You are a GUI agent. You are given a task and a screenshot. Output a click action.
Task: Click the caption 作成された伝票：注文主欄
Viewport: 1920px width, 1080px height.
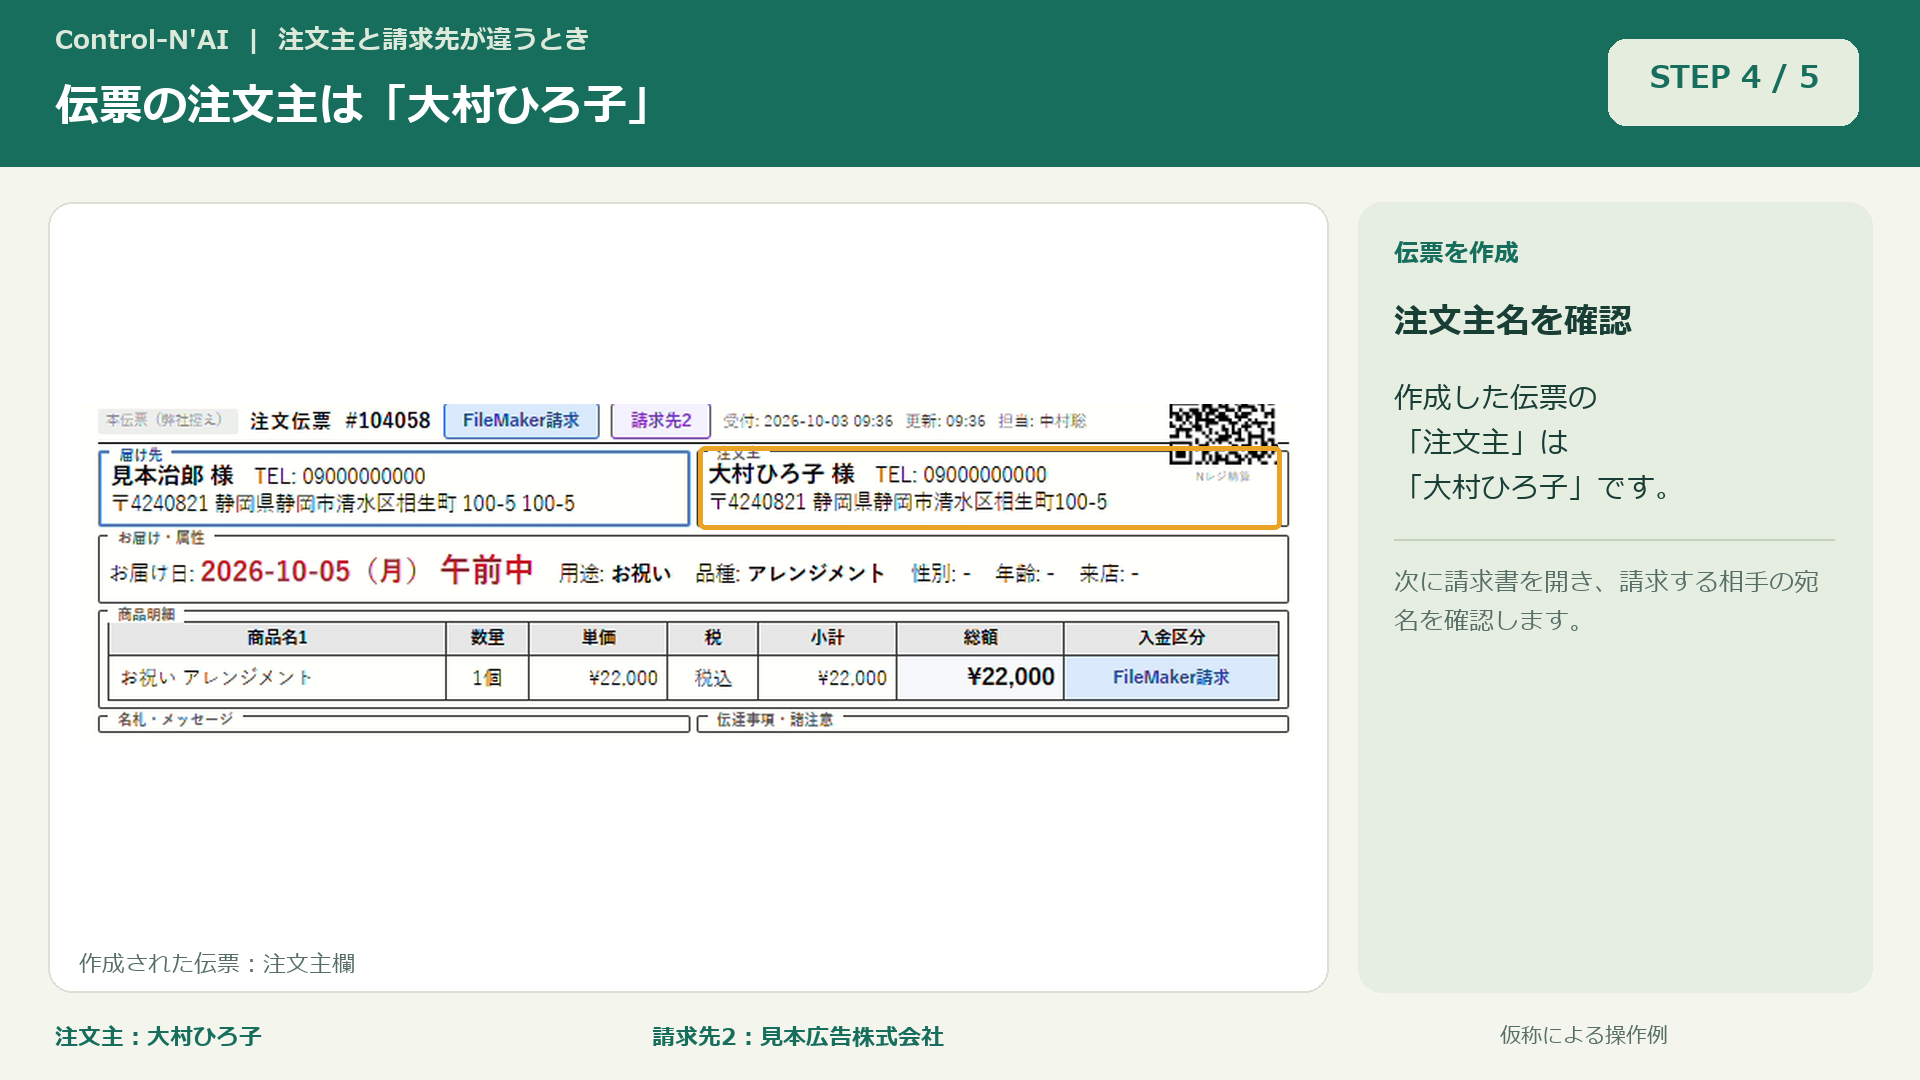point(217,963)
